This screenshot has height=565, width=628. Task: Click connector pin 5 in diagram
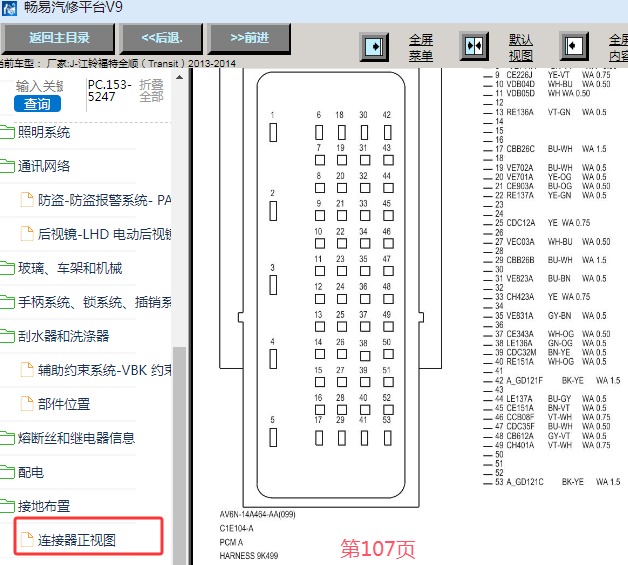273,437
